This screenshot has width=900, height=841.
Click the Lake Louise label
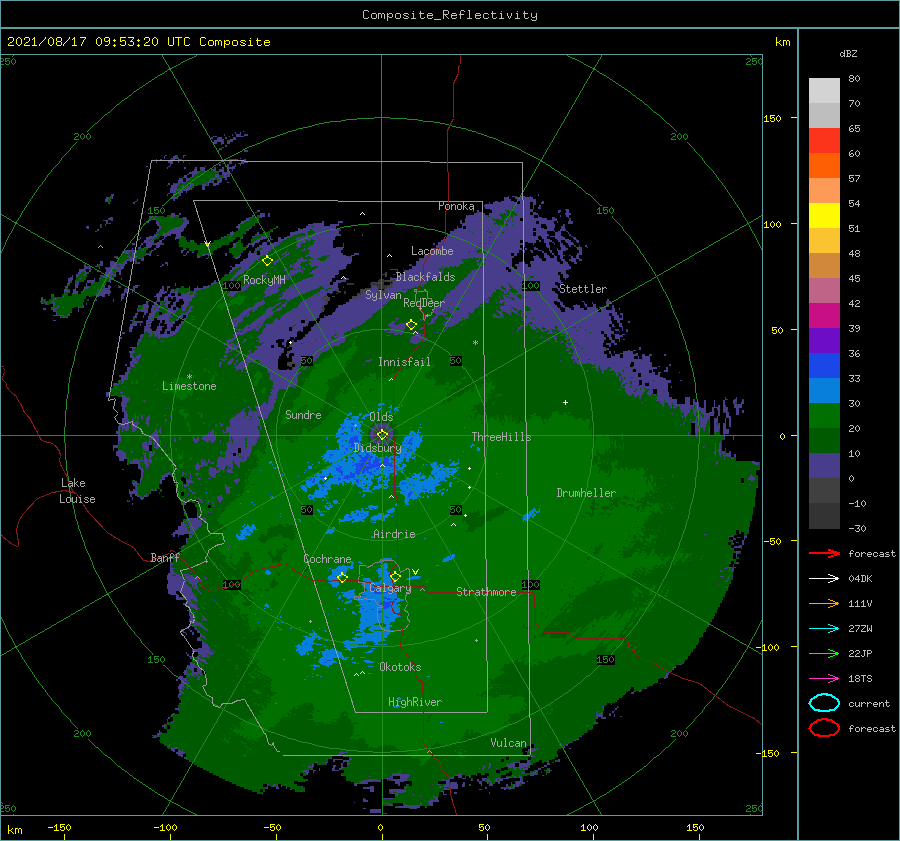tap(77, 491)
